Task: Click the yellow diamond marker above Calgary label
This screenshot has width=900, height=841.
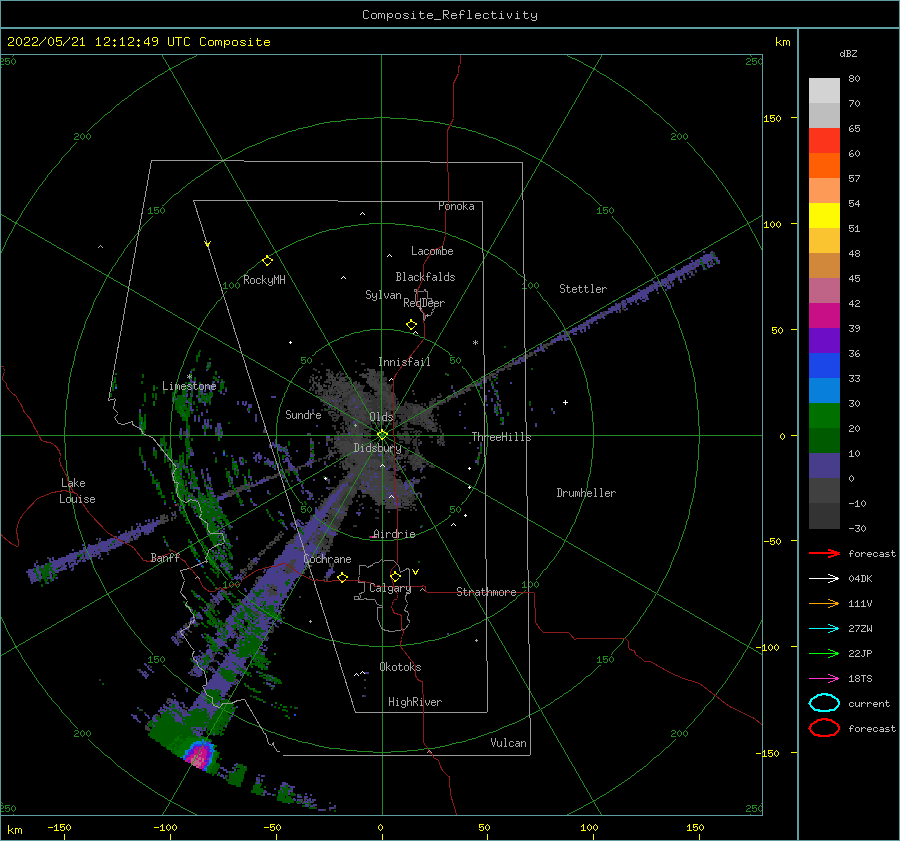Action: point(395,576)
